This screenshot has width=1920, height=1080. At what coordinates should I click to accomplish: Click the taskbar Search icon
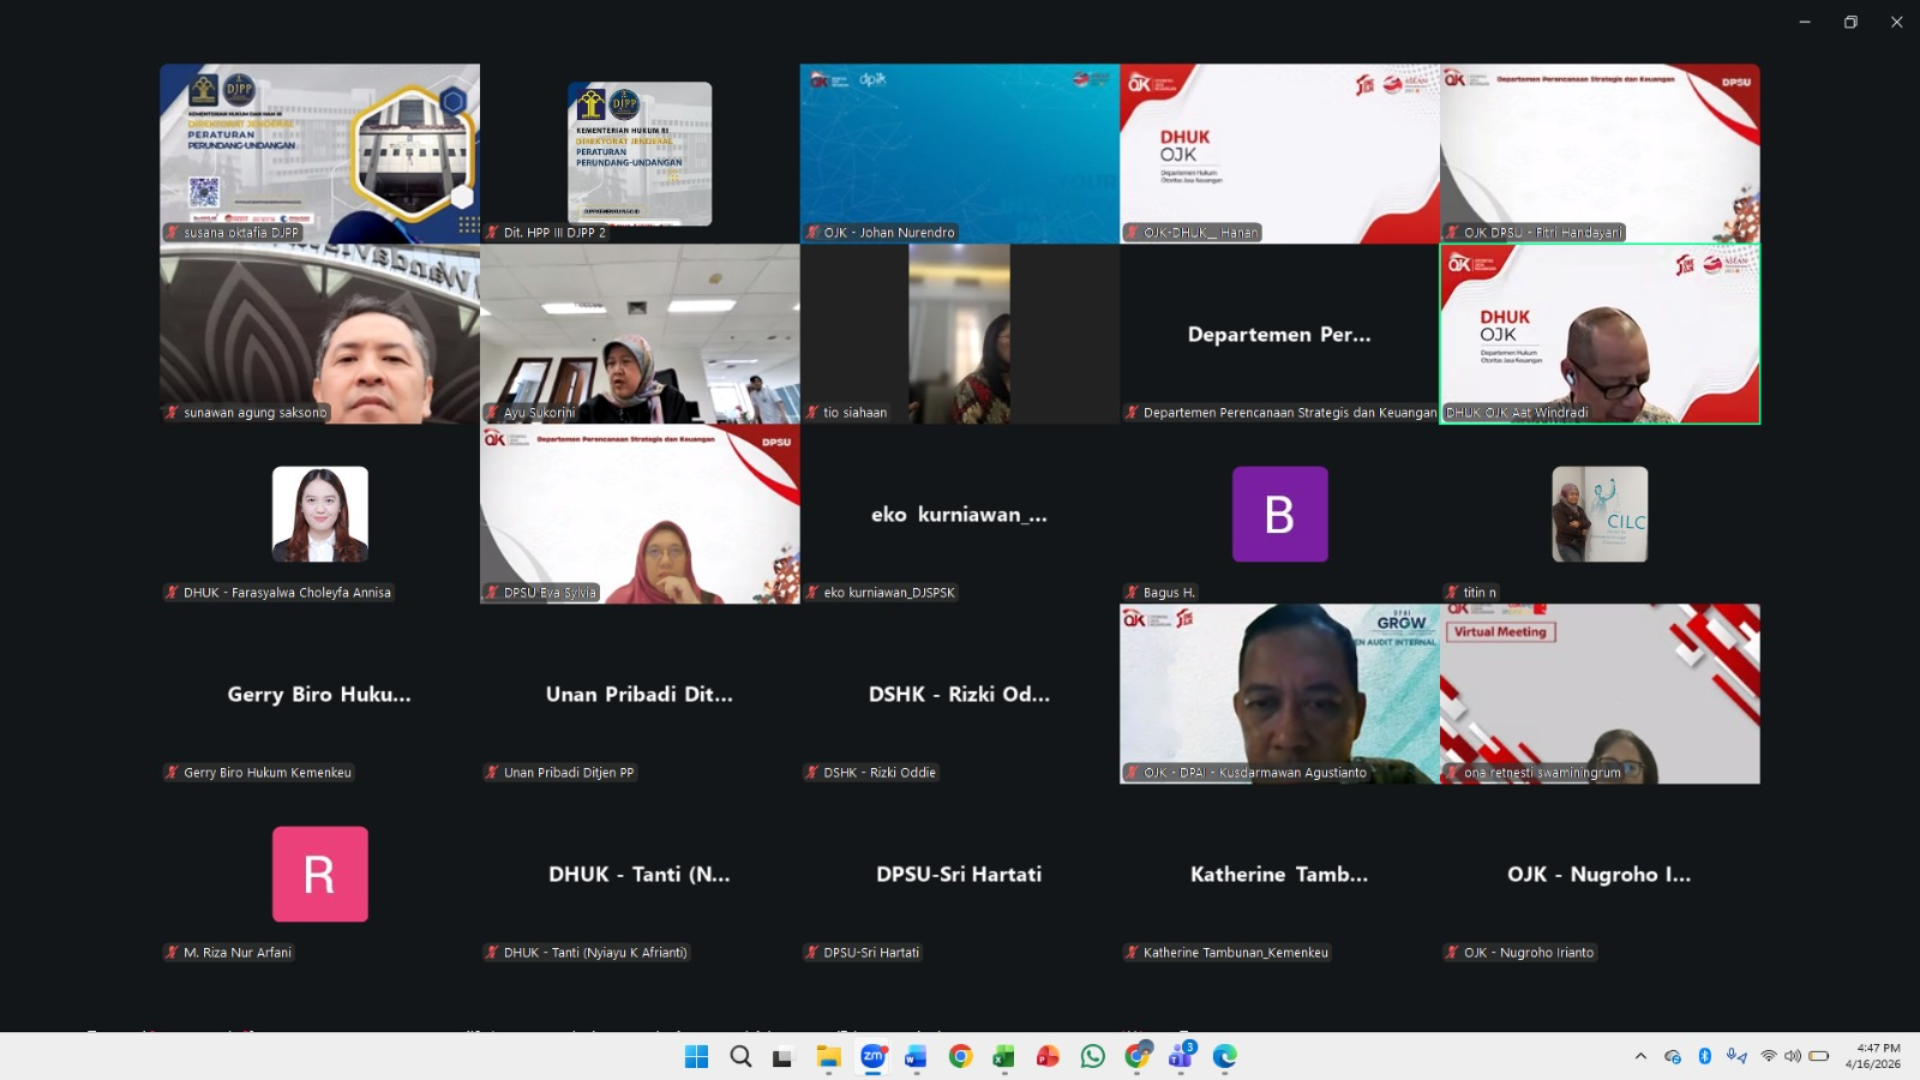(740, 1056)
